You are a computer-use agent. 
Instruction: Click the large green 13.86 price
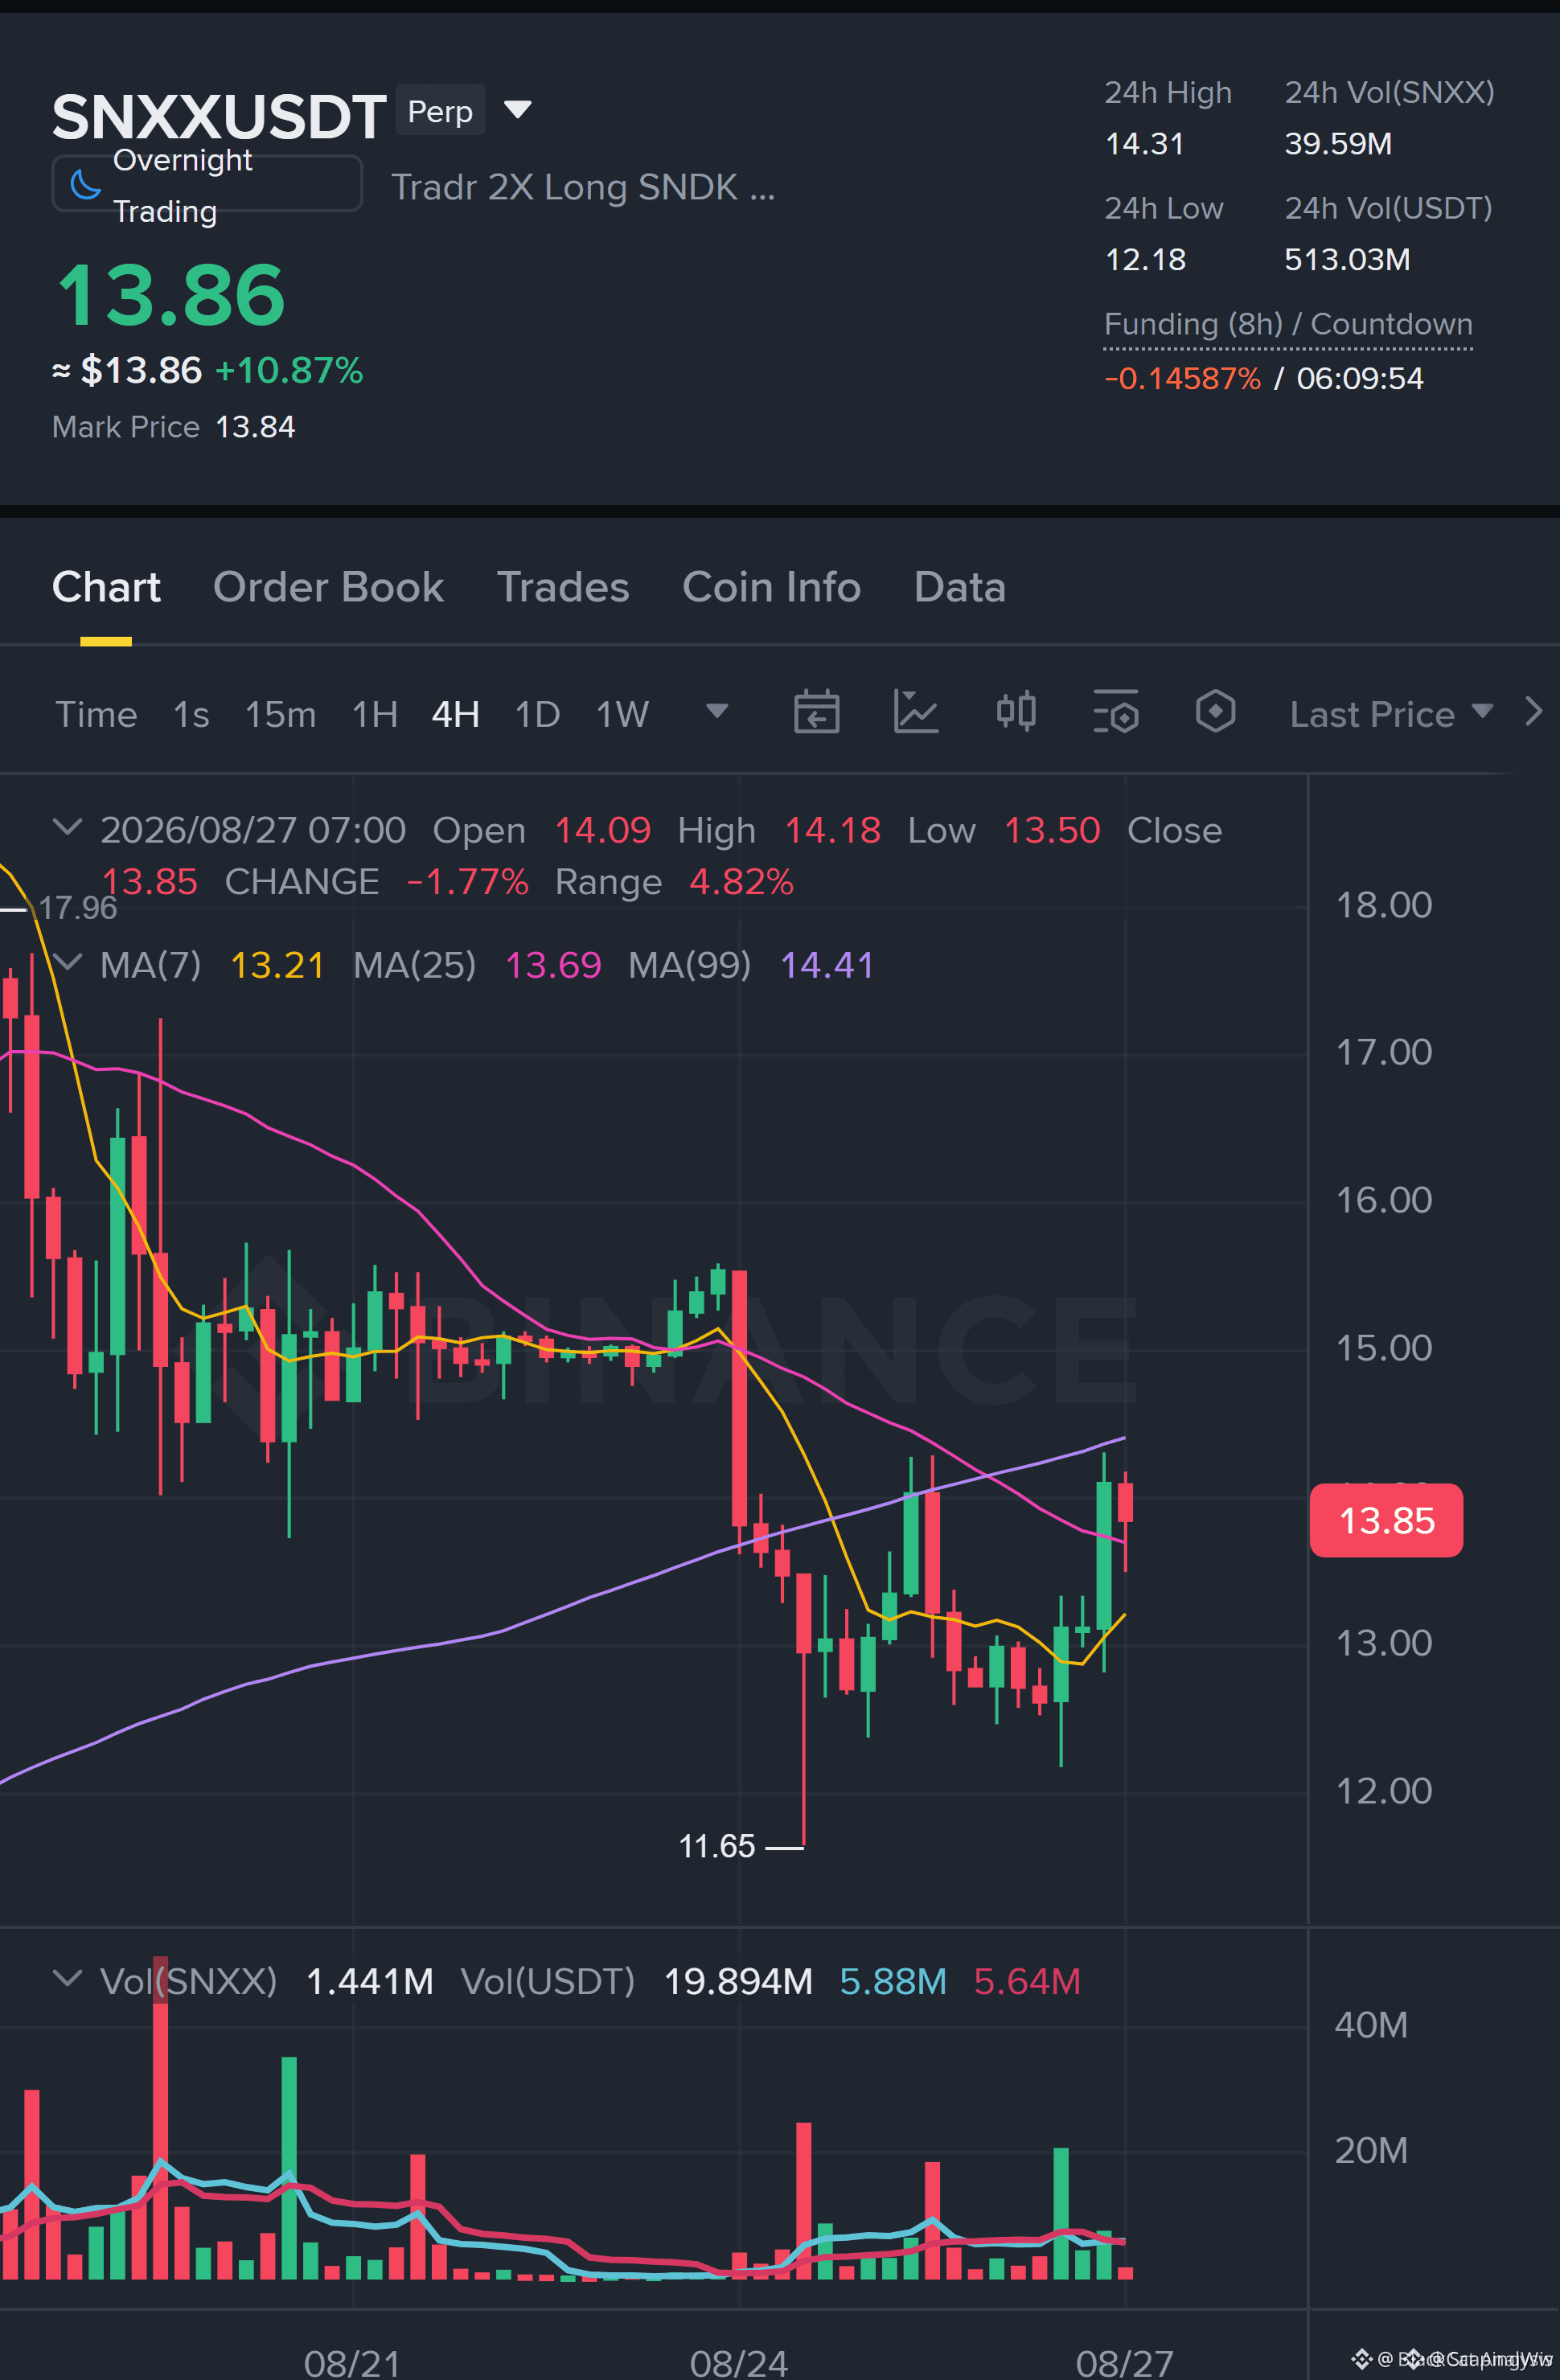(x=171, y=295)
